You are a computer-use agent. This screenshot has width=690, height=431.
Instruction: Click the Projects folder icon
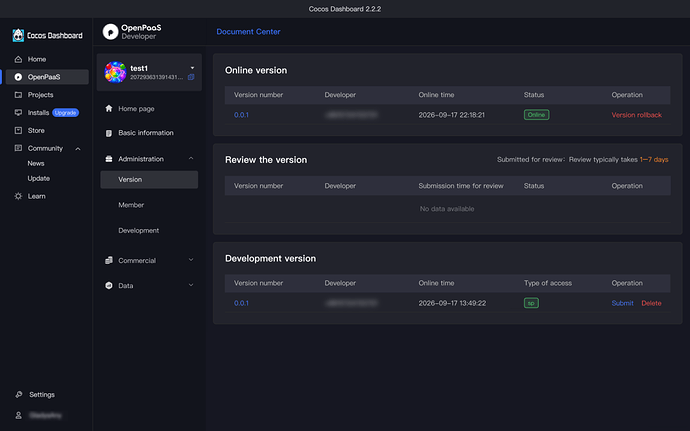click(x=18, y=95)
